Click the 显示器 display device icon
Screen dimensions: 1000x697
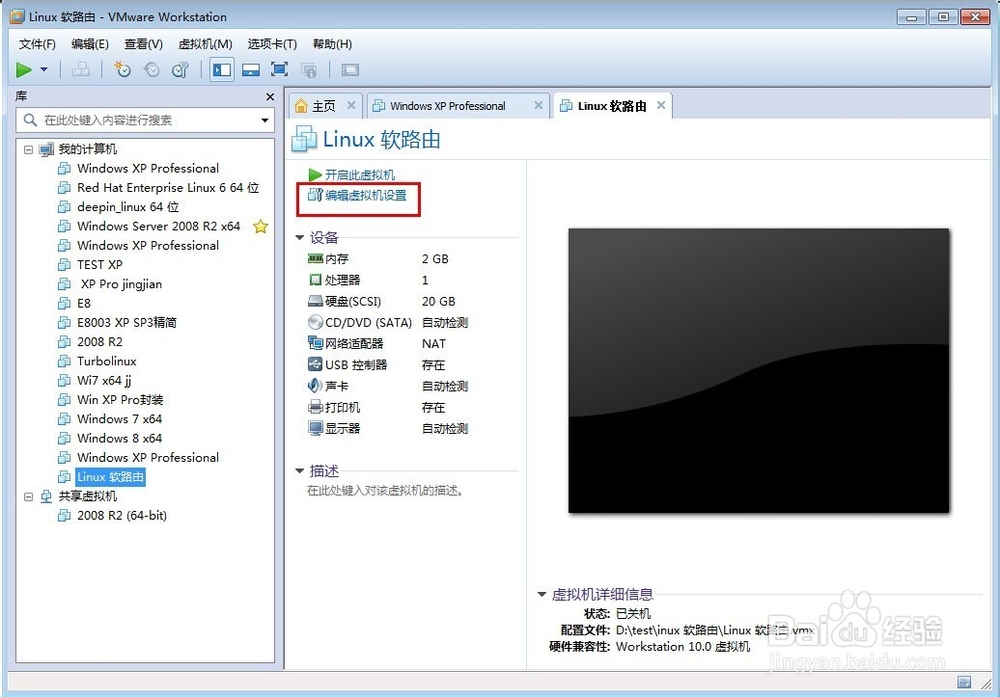click(x=315, y=428)
